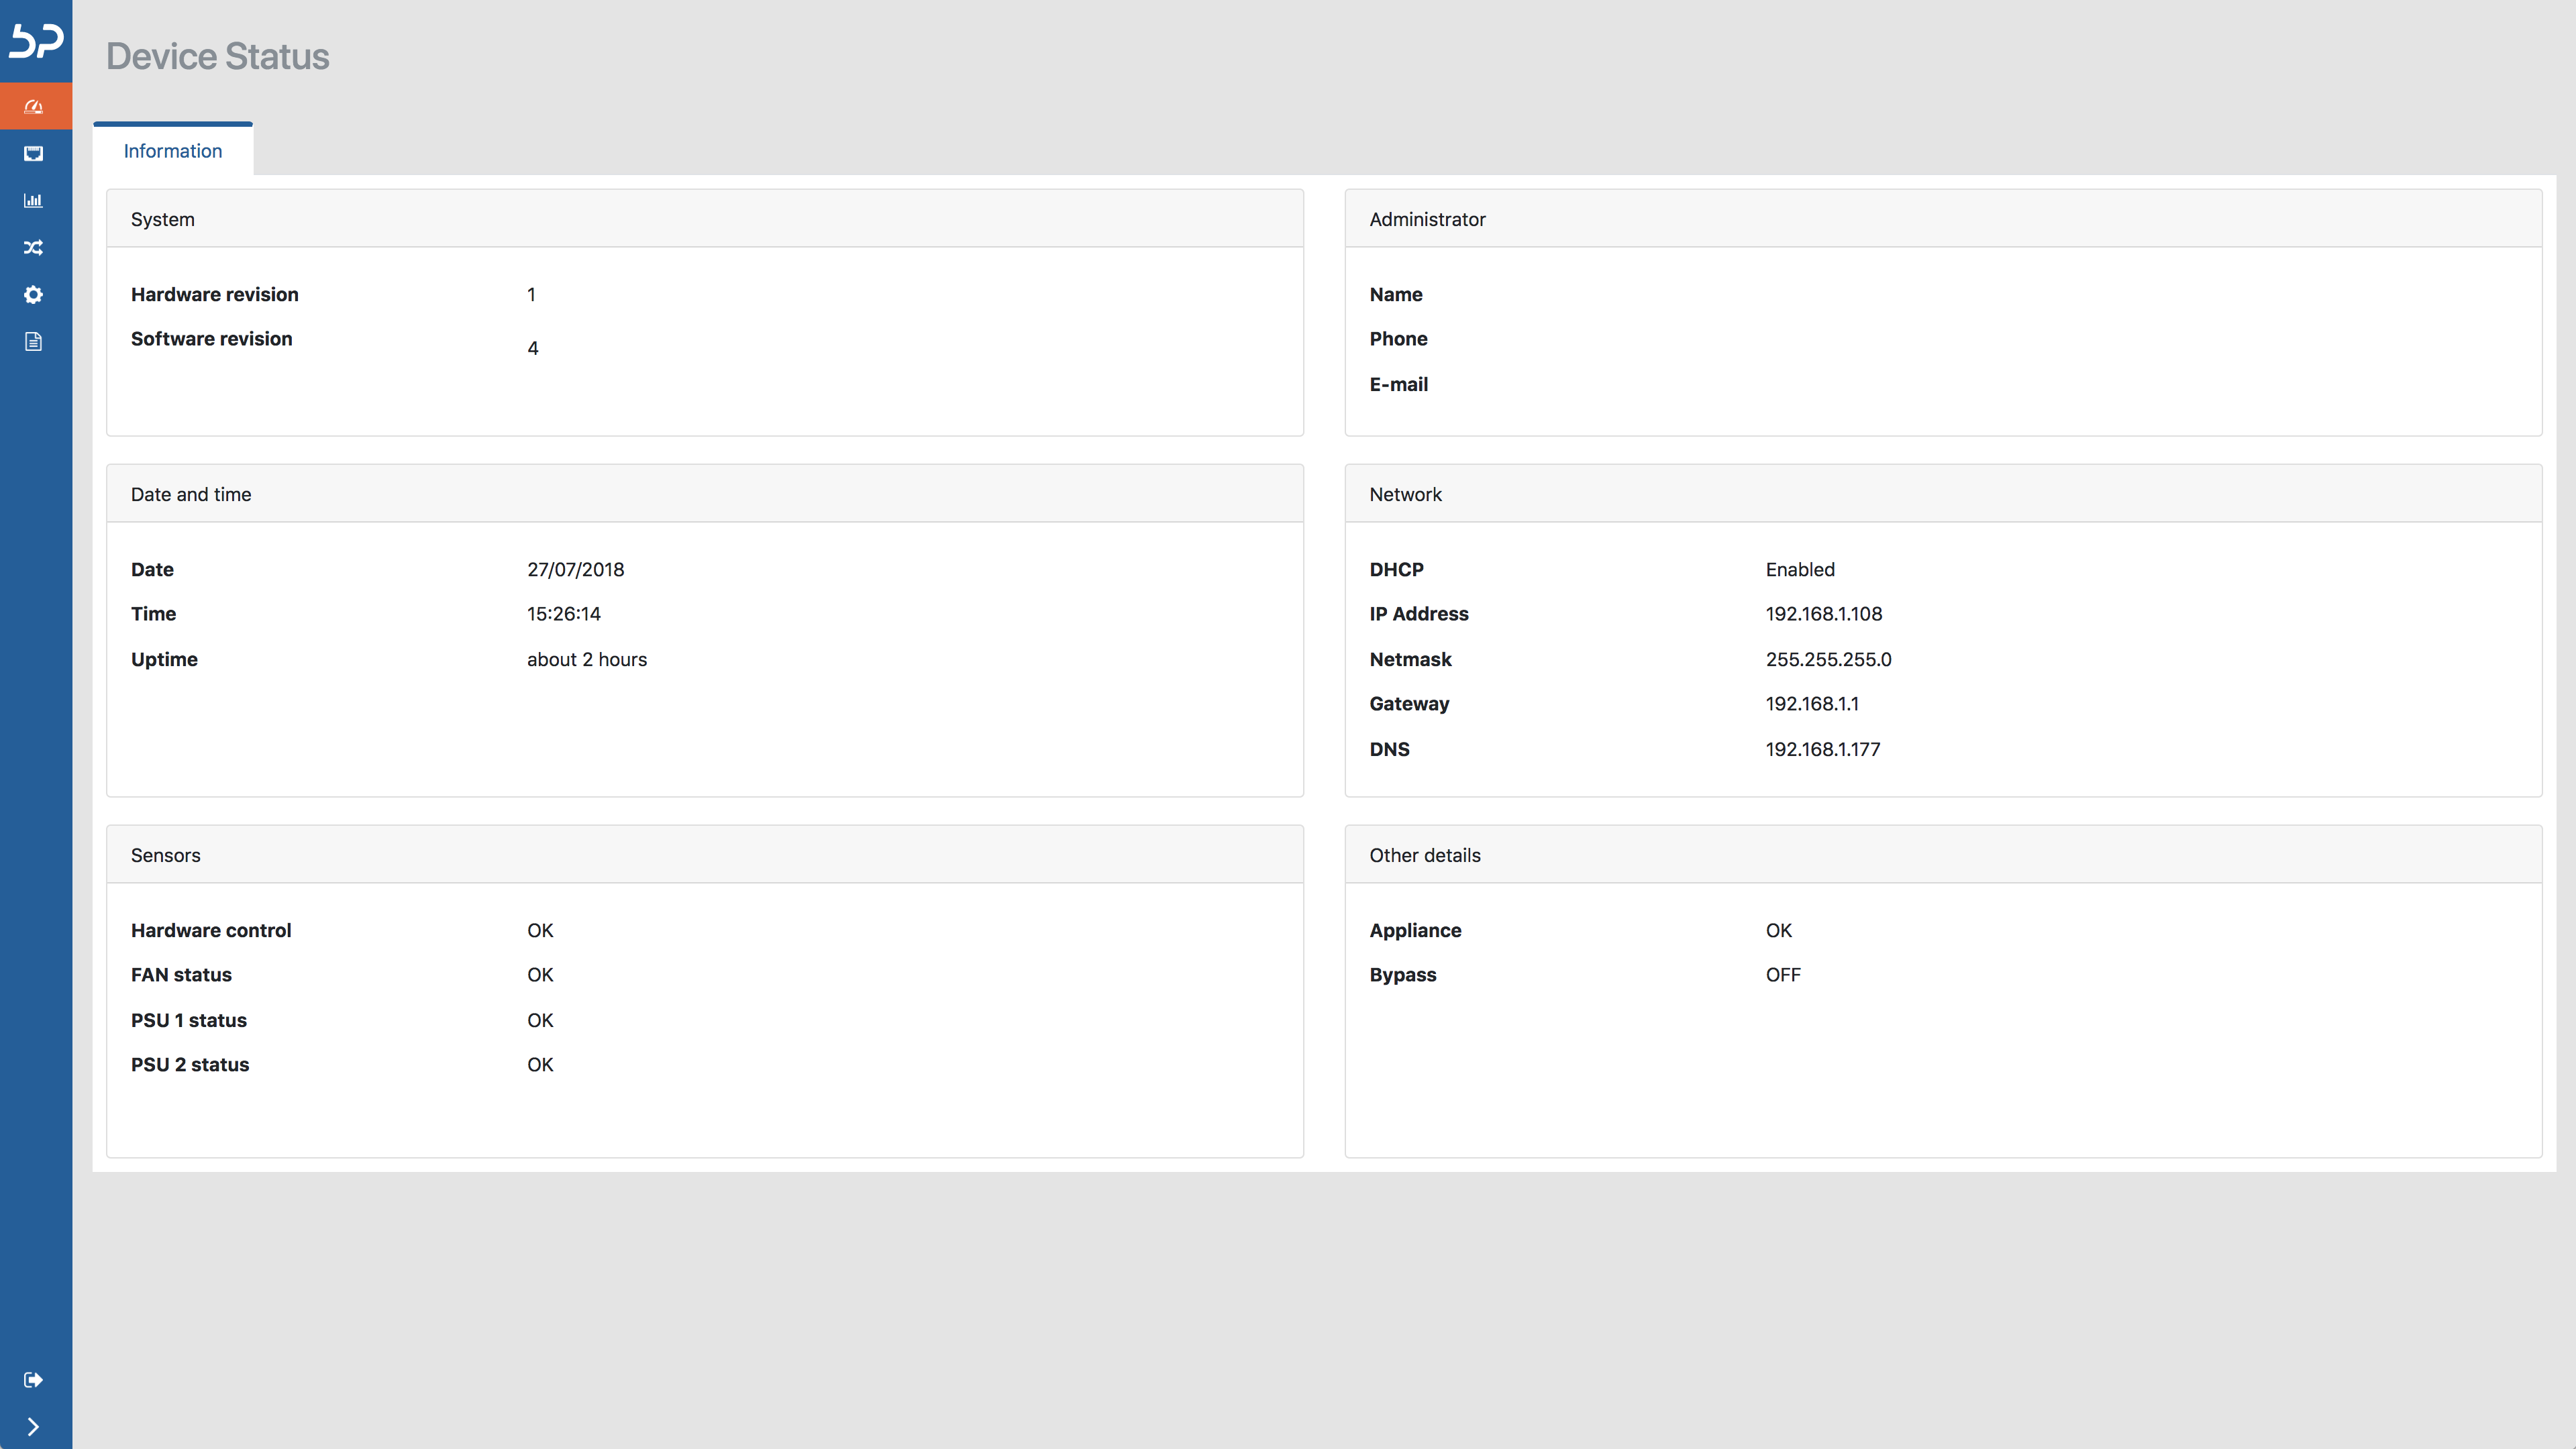Click the logout icon in sidebar
2576x1449 pixels.
[x=33, y=1380]
